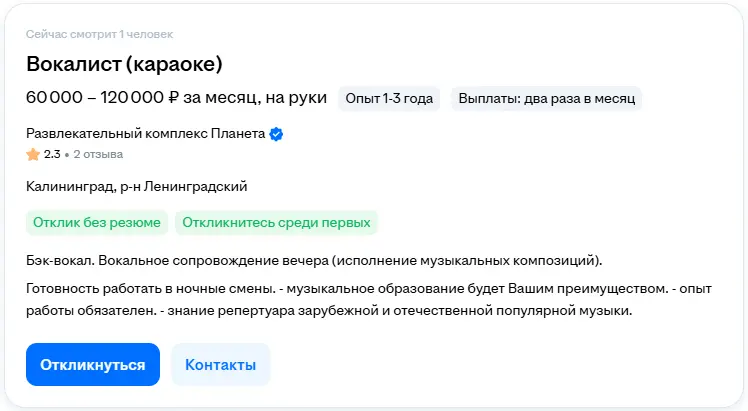Click the Контакты button
The image size is (748, 411).
click(x=220, y=365)
